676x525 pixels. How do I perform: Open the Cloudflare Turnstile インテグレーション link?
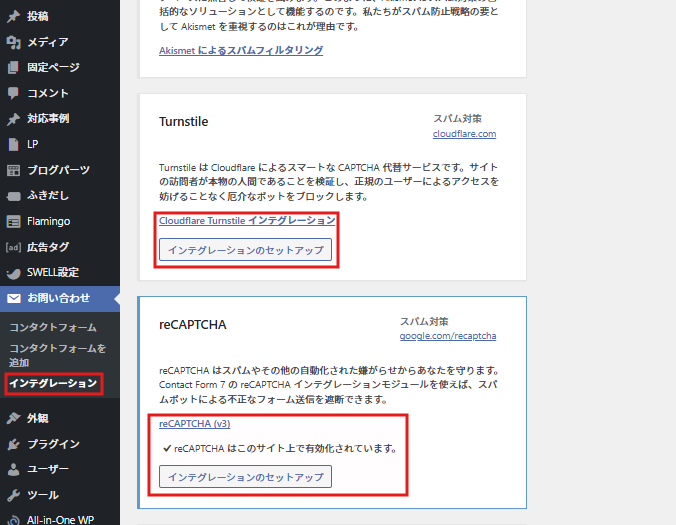[247, 220]
